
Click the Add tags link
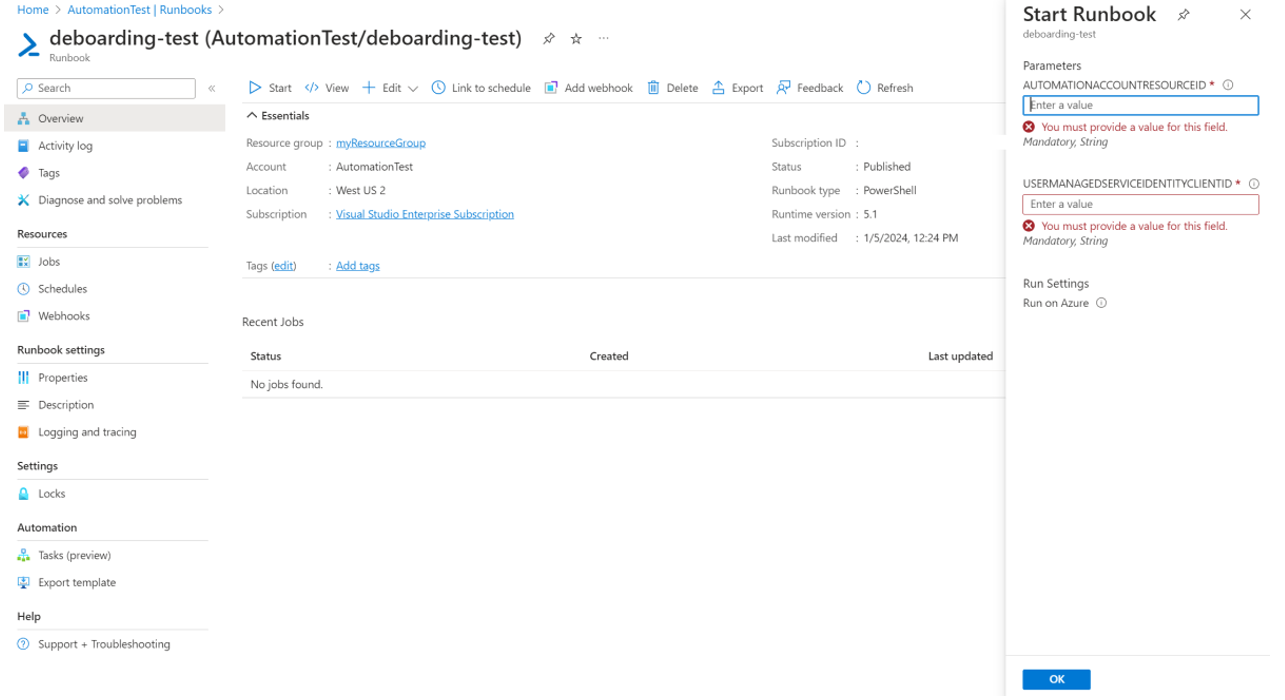coord(358,266)
